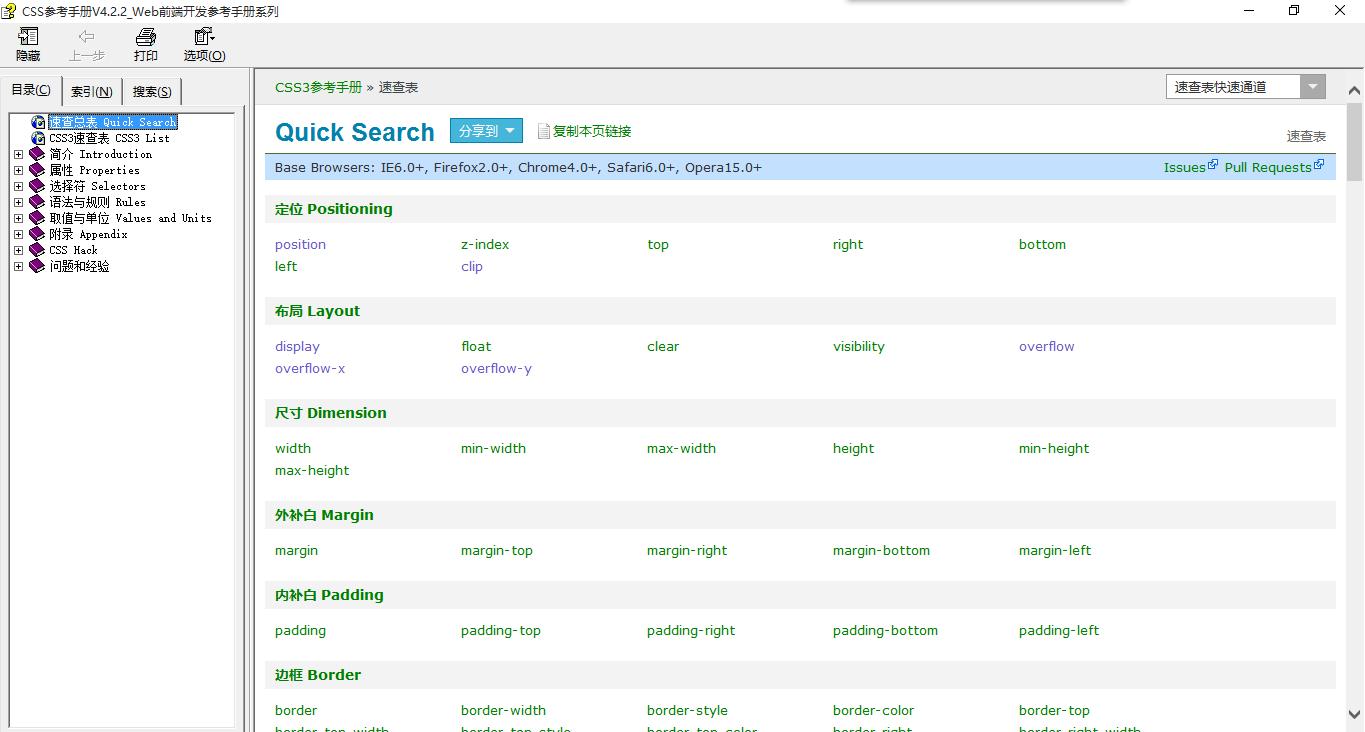This screenshot has width=1365, height=732.
Task: Click the Print (打印) toolbar icon
Action: pos(146,38)
